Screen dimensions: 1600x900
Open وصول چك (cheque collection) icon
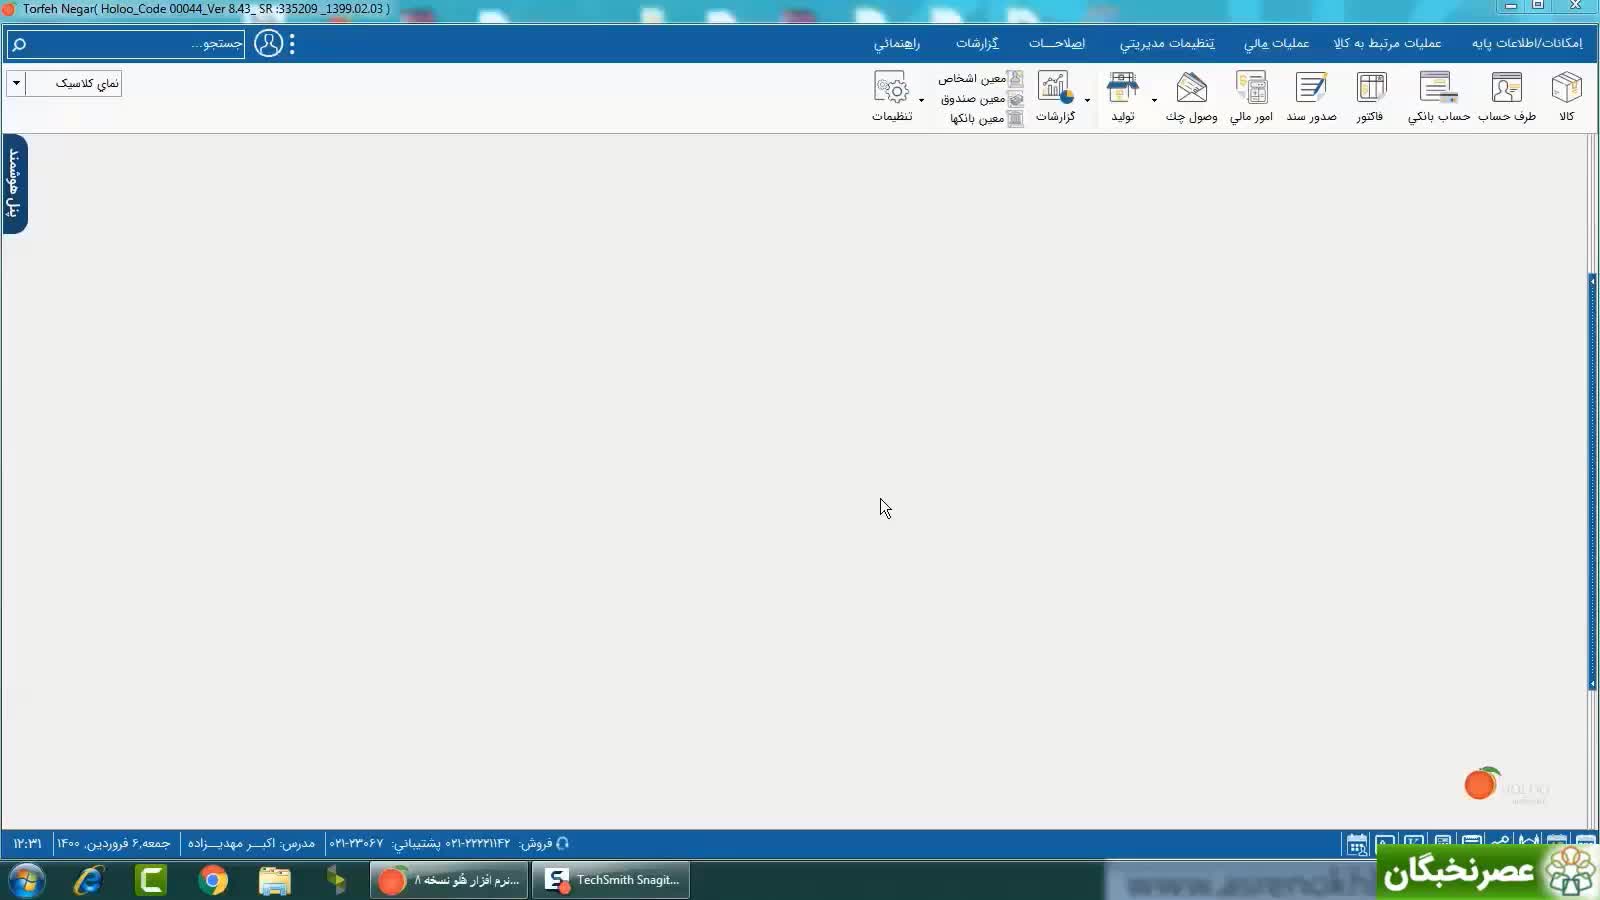pos(1191,96)
